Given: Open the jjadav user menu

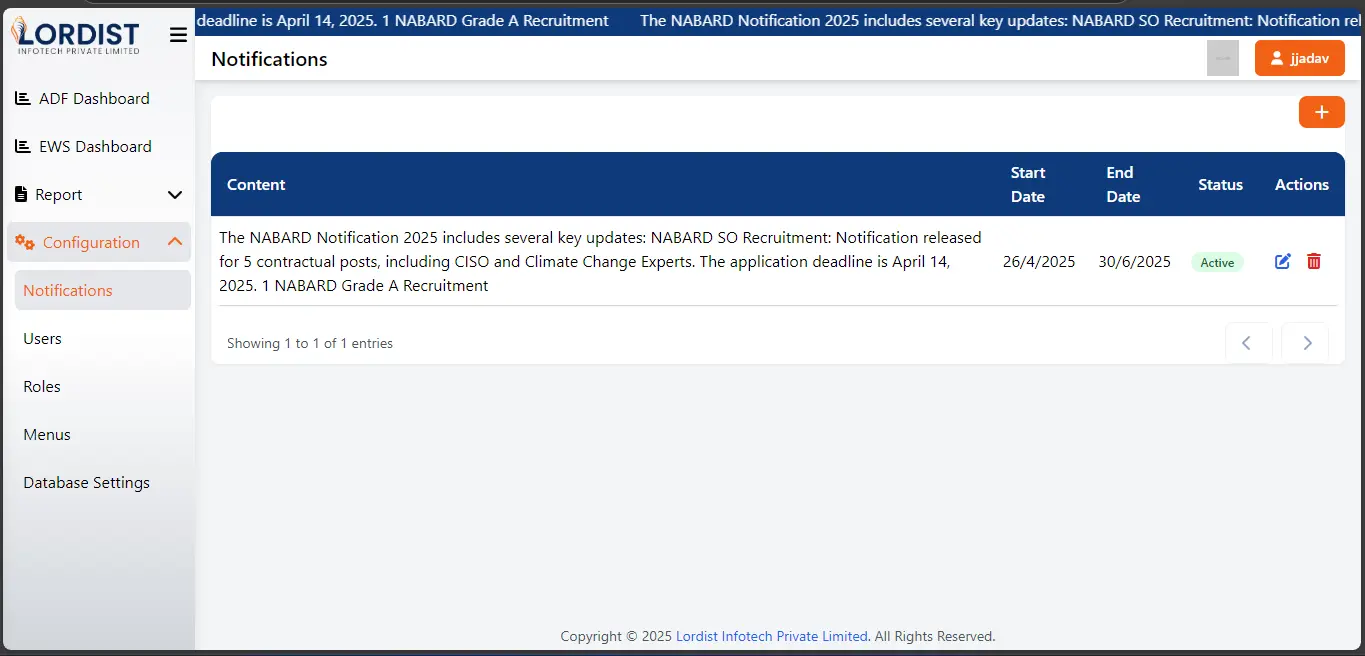Looking at the screenshot, I should pos(1299,58).
